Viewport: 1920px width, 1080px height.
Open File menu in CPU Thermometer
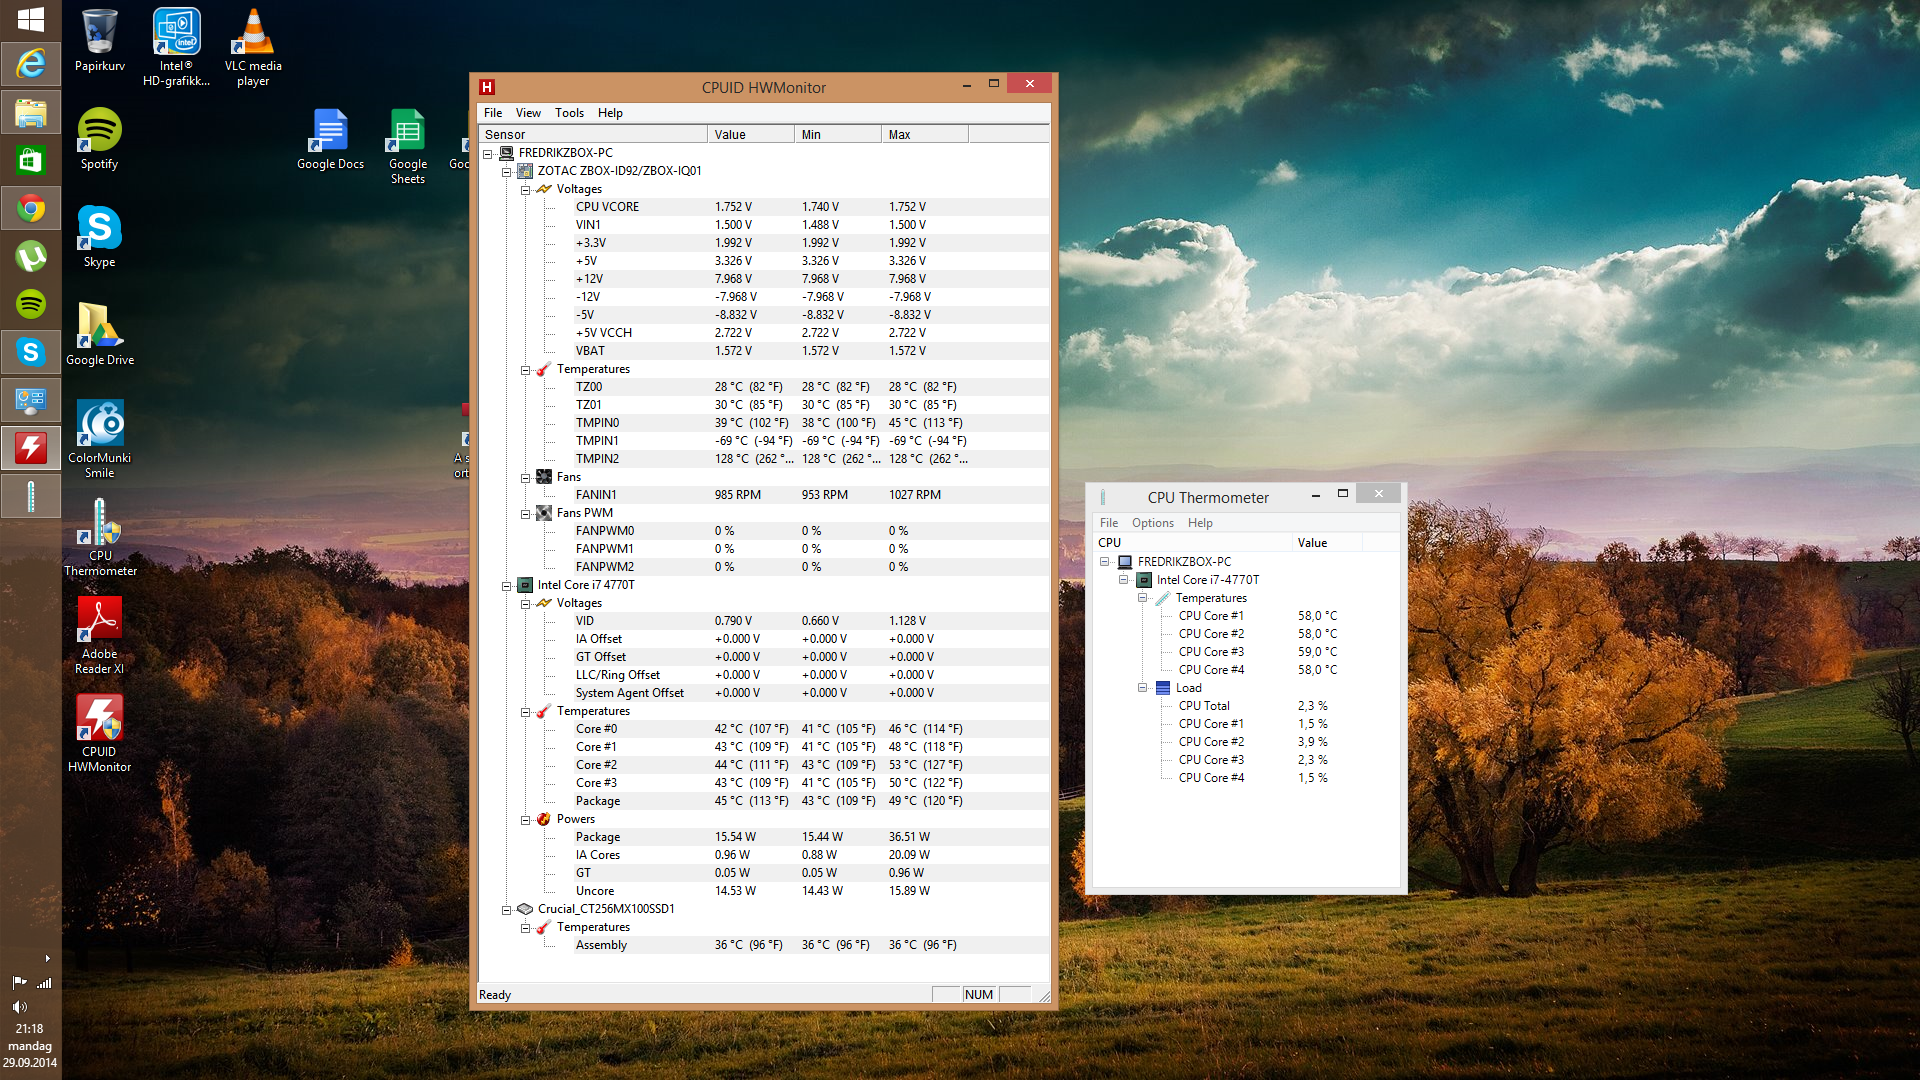pos(1109,523)
